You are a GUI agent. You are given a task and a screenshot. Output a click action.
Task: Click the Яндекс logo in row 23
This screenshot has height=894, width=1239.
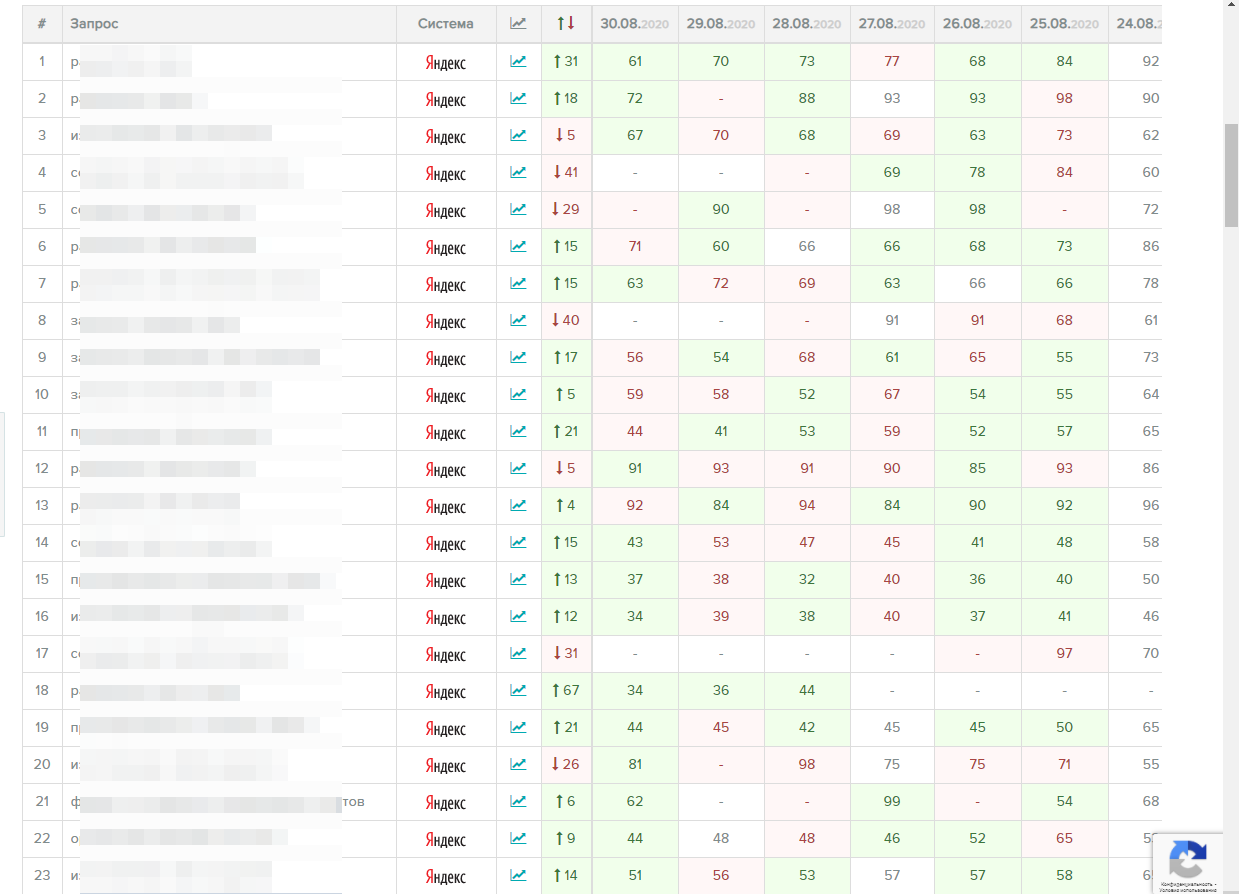[446, 876]
